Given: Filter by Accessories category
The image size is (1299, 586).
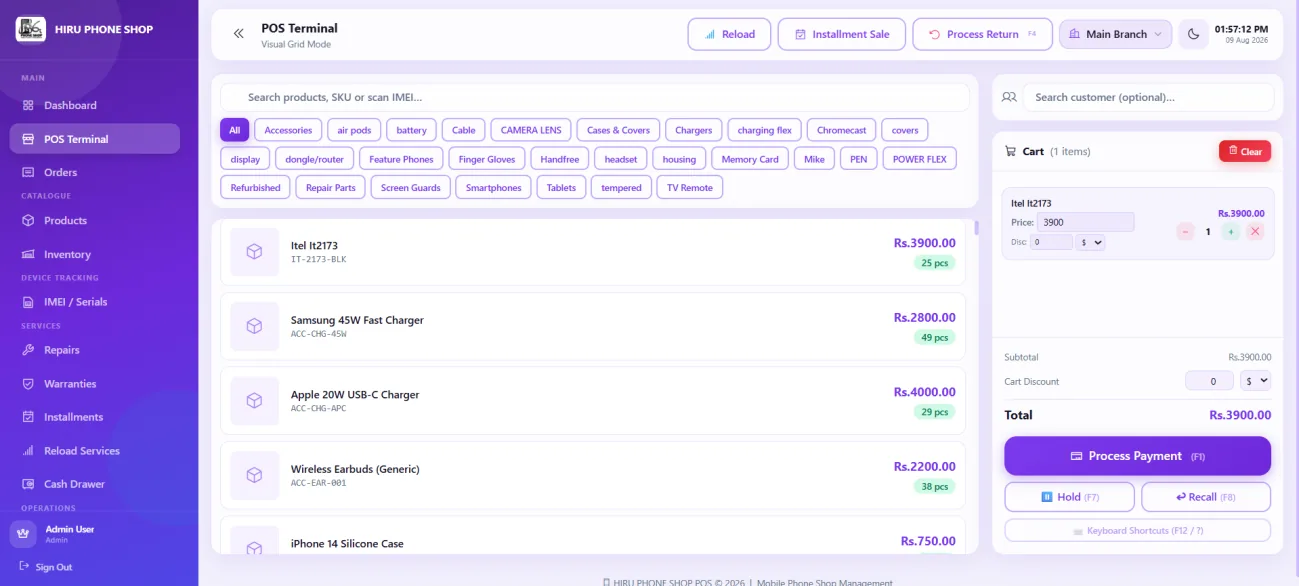Looking at the screenshot, I should point(288,130).
